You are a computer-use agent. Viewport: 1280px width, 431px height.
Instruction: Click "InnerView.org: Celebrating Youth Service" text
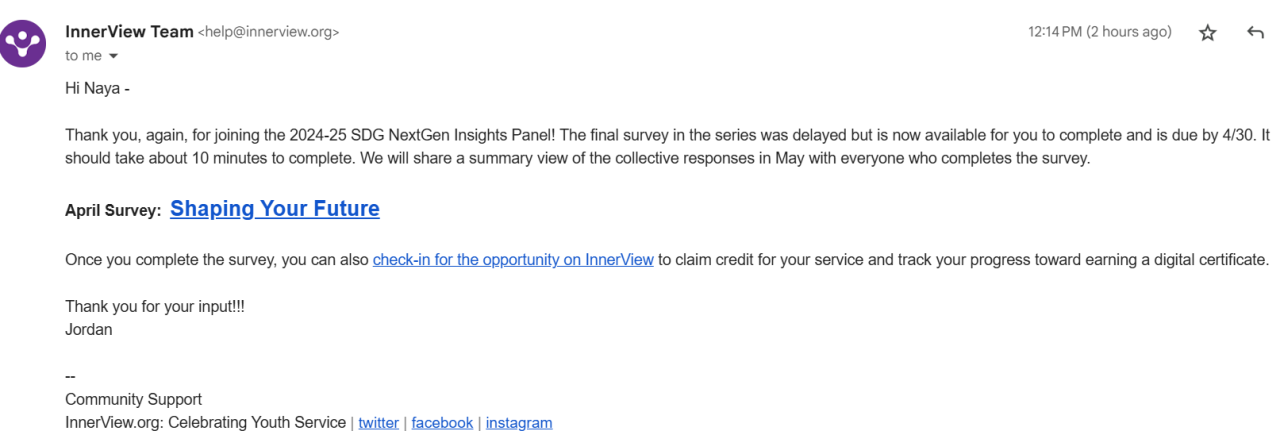(205, 422)
